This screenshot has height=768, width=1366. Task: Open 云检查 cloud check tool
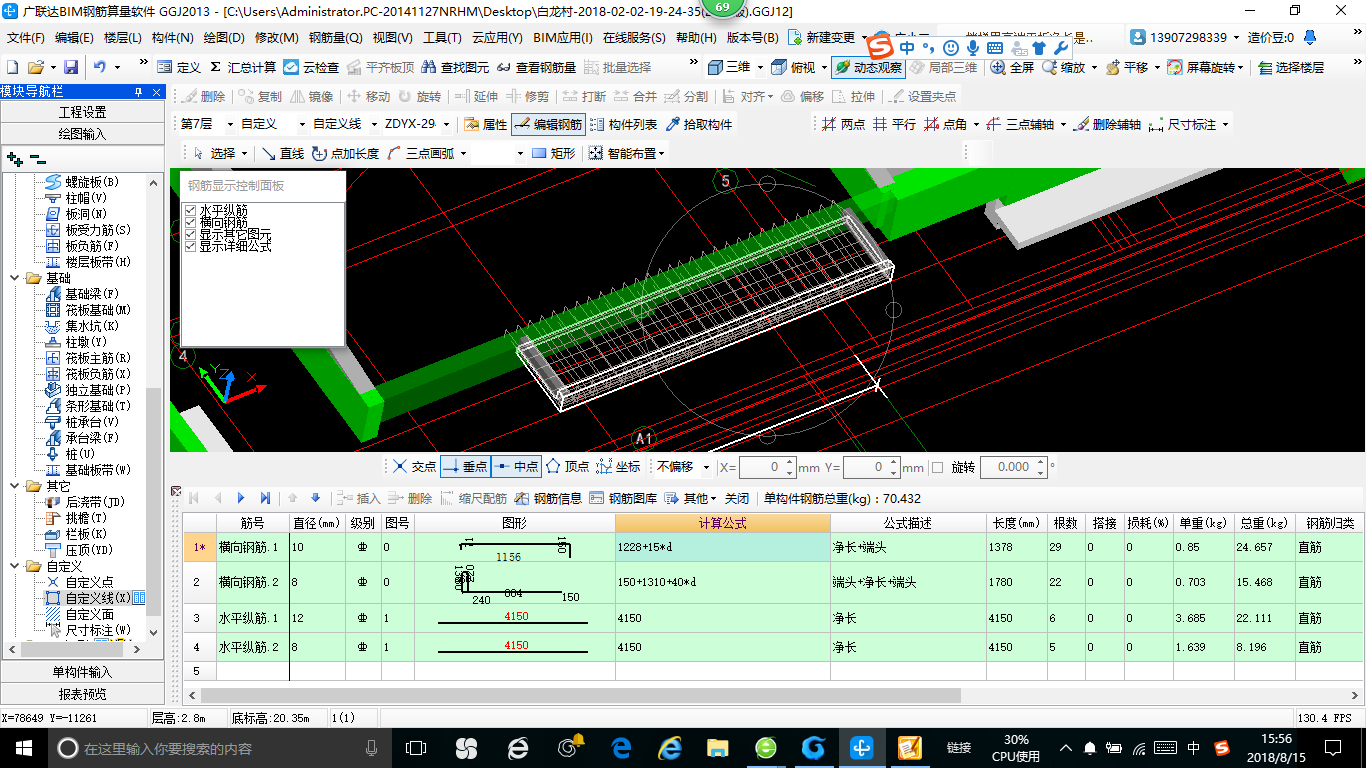pos(311,67)
